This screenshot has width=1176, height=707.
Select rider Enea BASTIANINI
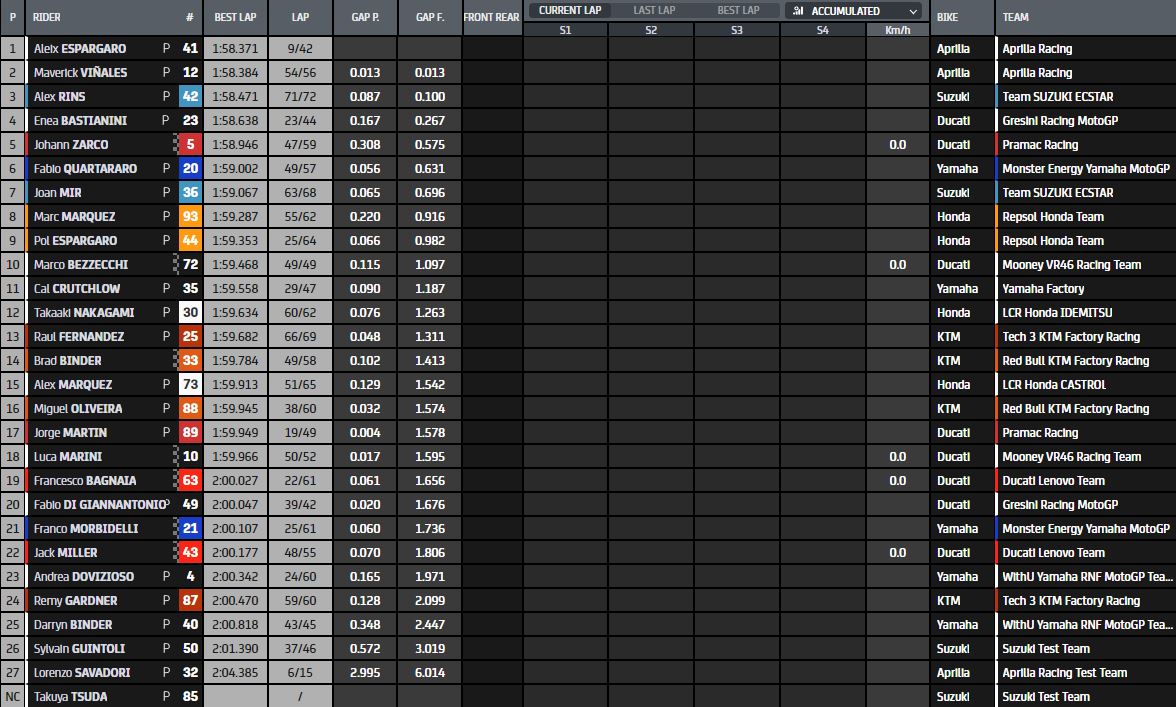click(x=80, y=121)
